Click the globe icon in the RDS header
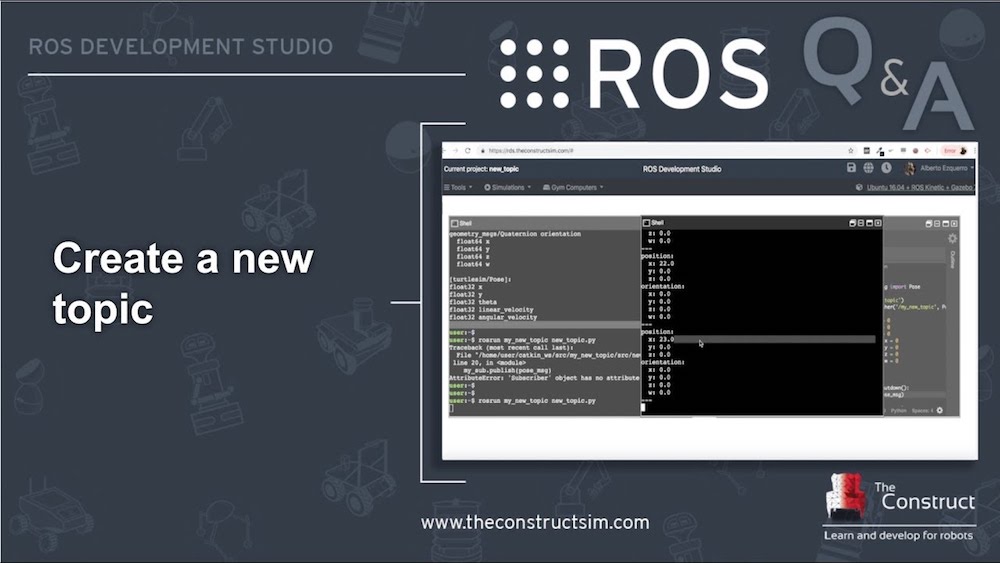1000x563 pixels. 869,168
